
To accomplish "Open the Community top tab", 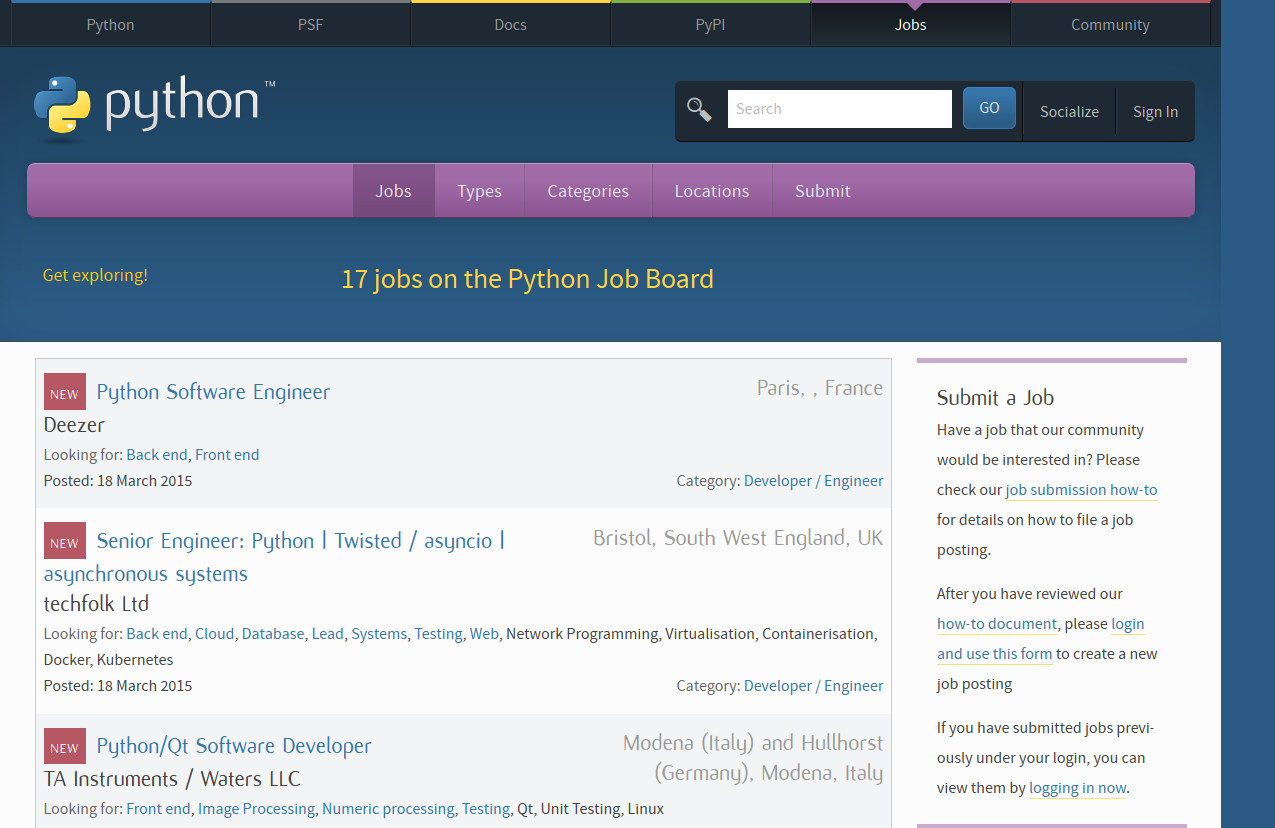I will 1110,25.
